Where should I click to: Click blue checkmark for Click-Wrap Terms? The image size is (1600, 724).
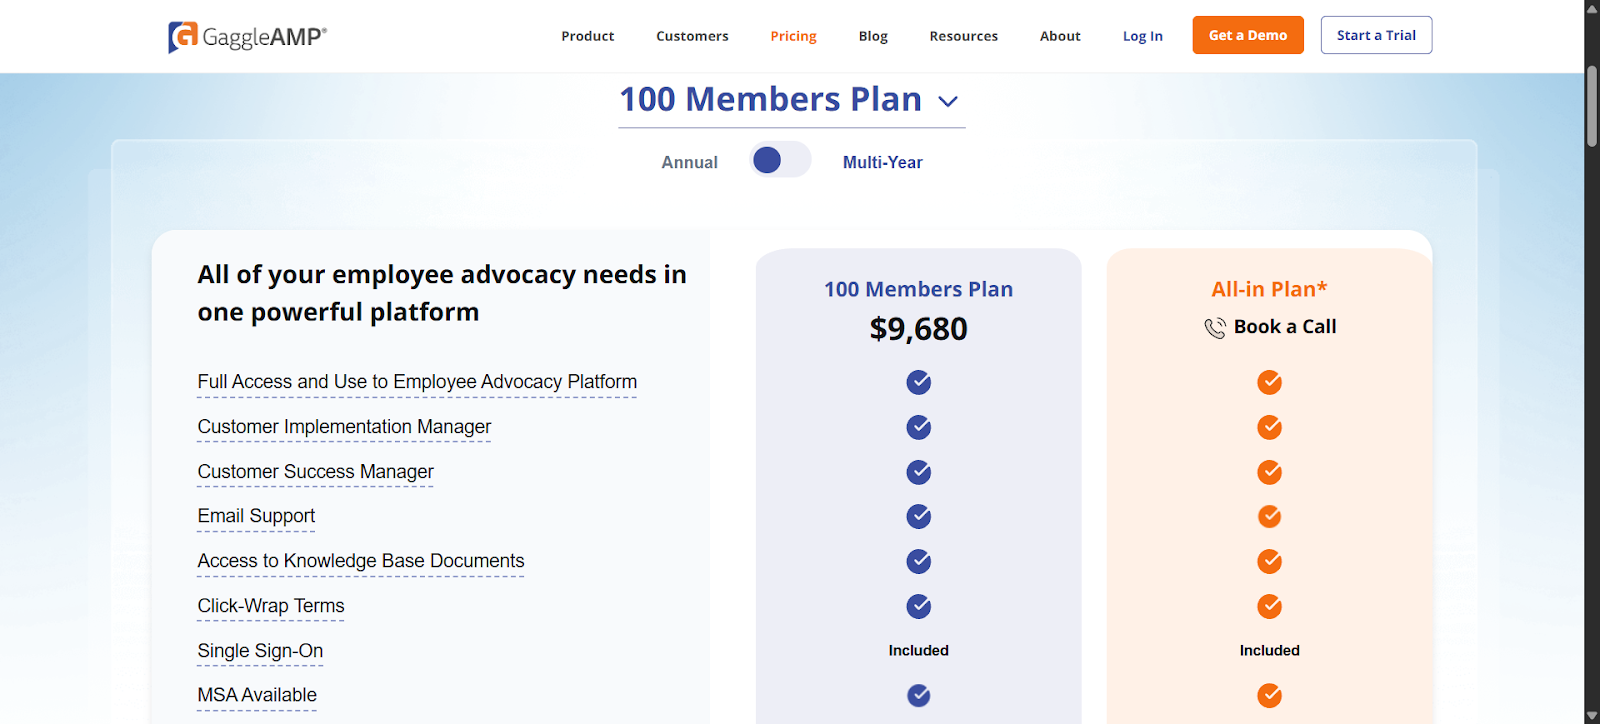tap(919, 606)
